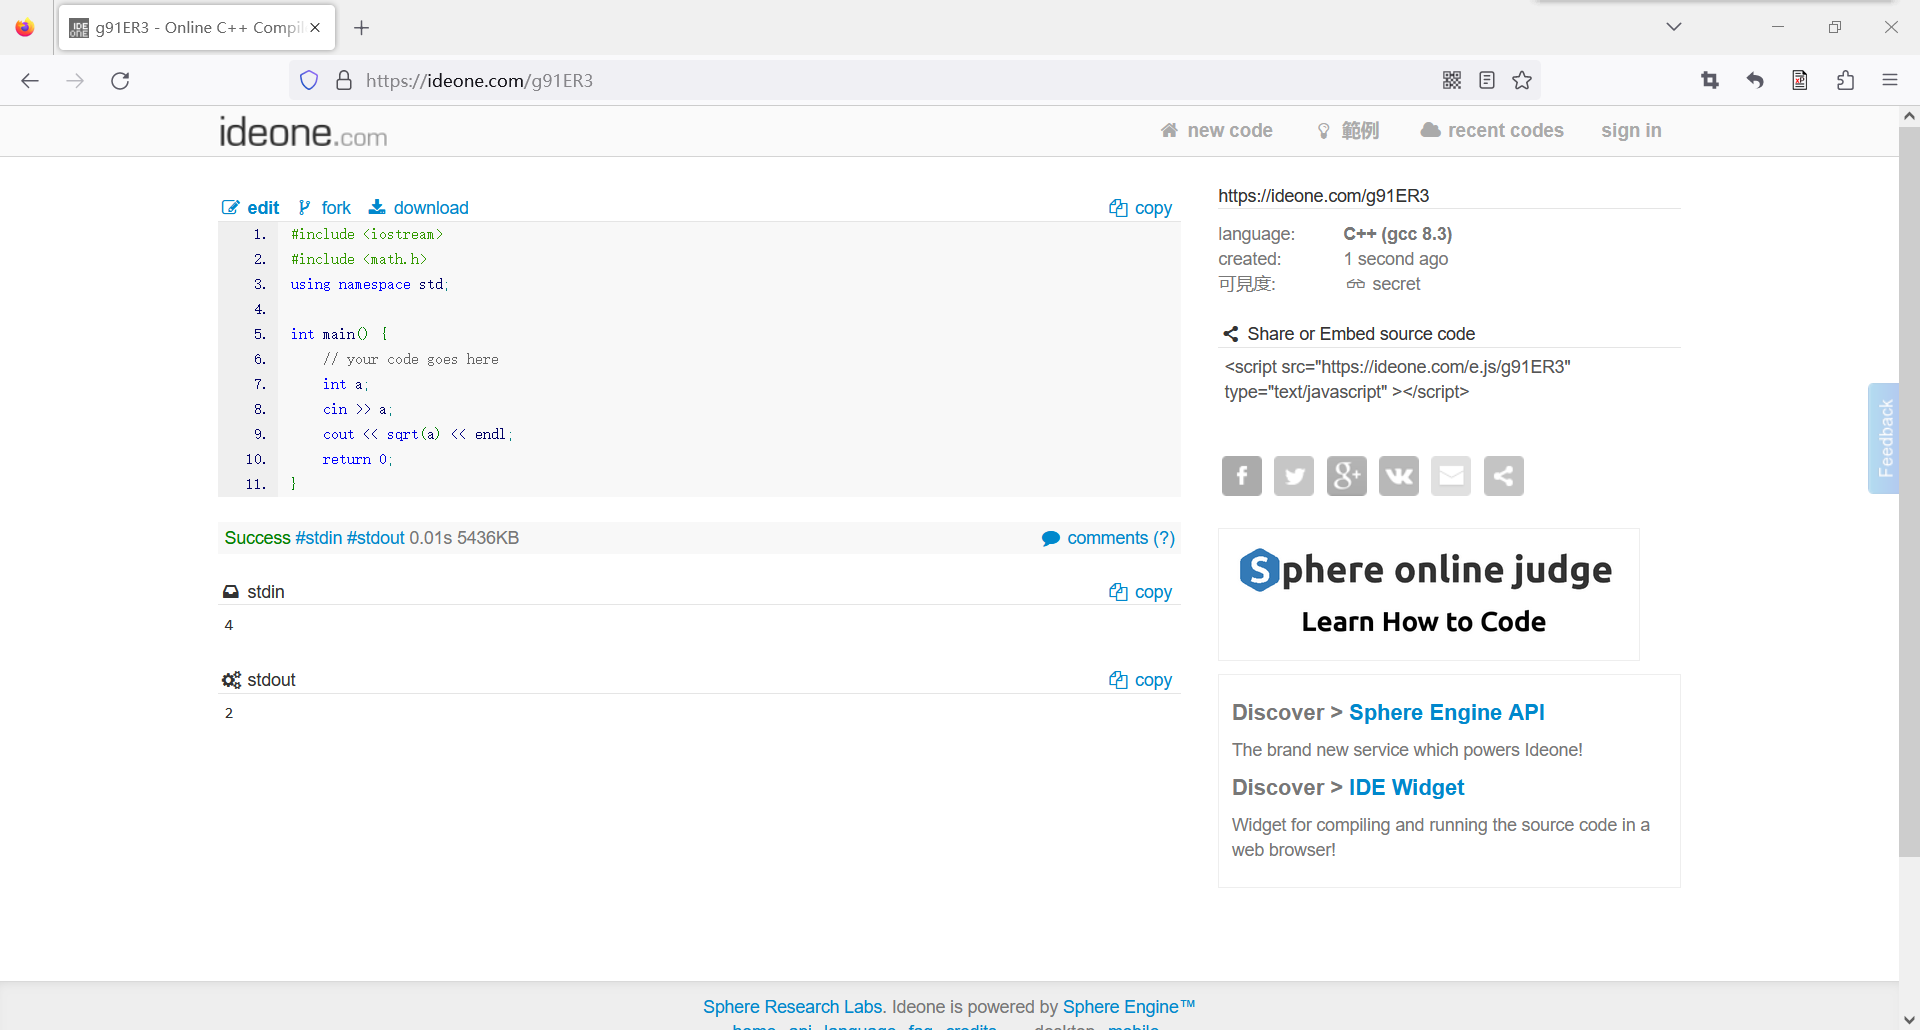The height and width of the screenshot is (1030, 1920).
Task: Open new code in the top menu
Action: (x=1216, y=131)
